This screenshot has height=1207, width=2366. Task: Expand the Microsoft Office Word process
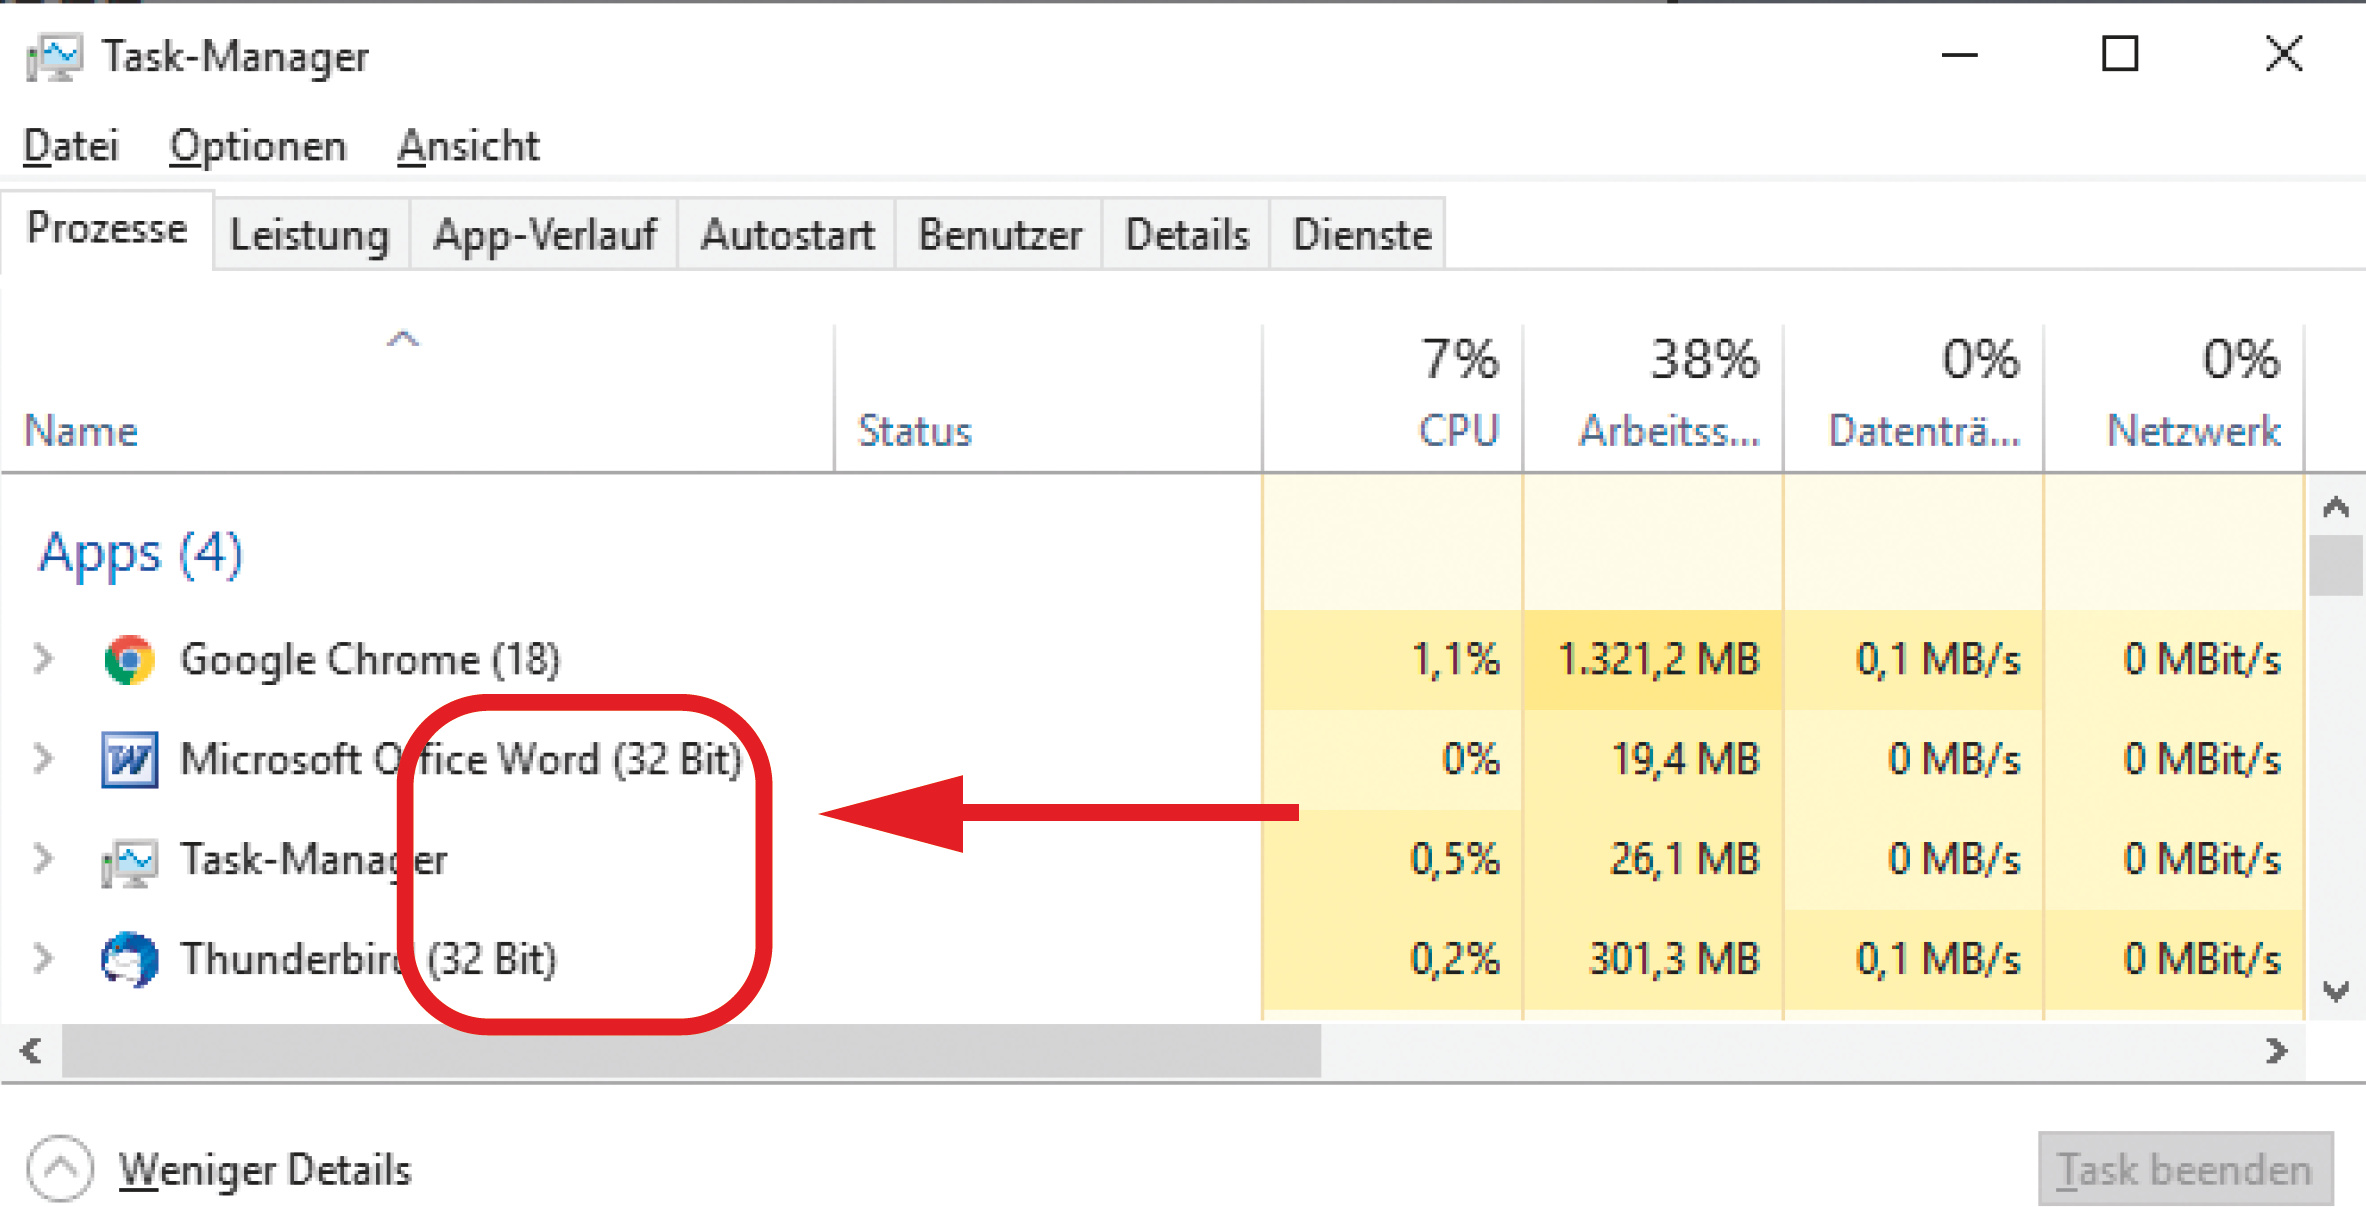pyautogui.click(x=43, y=759)
